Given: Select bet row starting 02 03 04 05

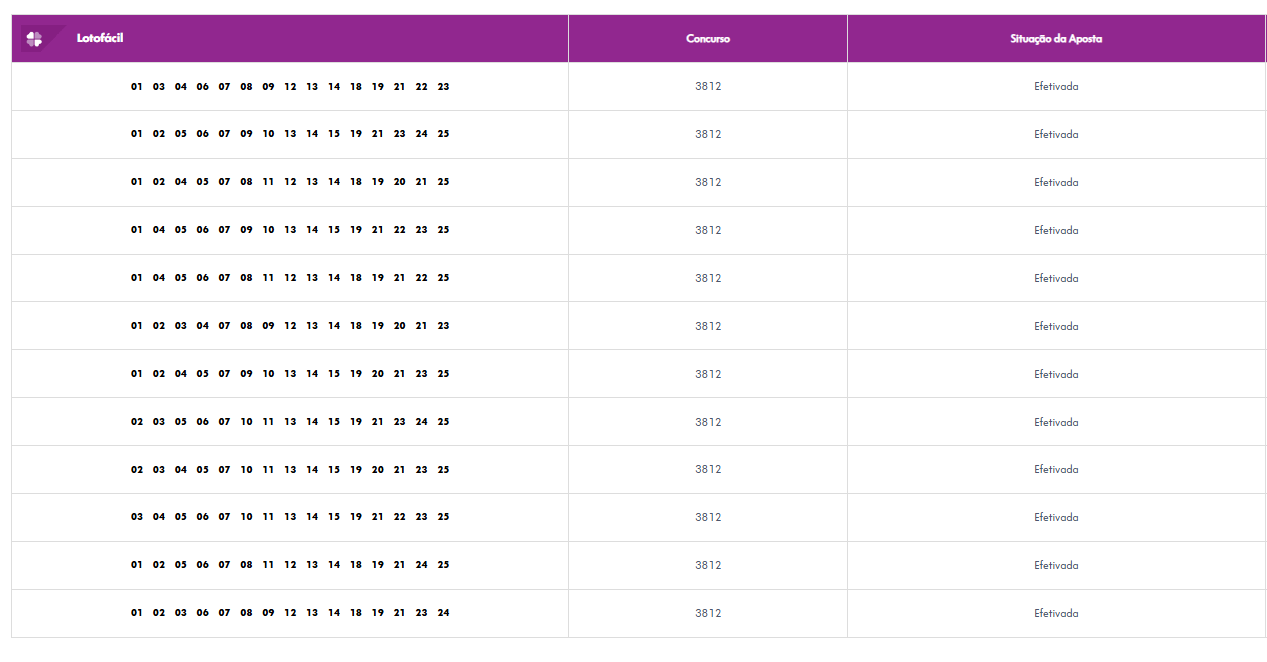Looking at the screenshot, I should click(638, 469).
